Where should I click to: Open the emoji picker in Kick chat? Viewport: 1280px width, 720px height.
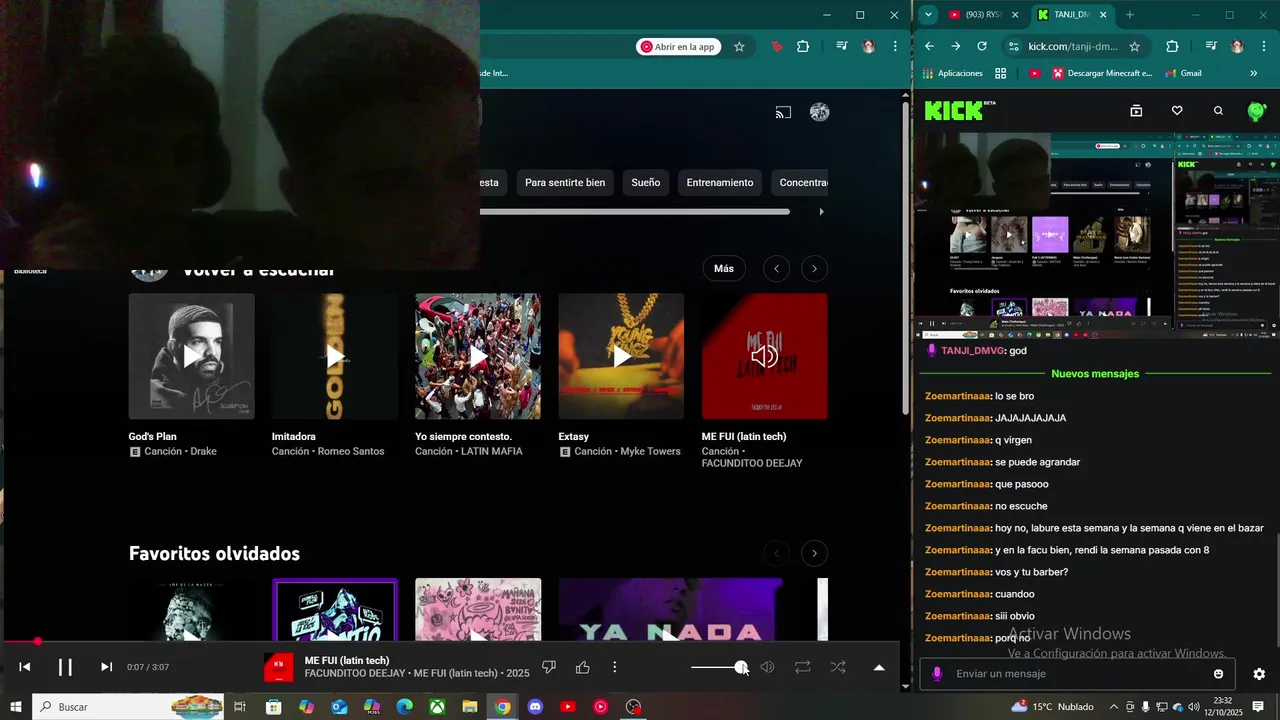coord(1218,674)
